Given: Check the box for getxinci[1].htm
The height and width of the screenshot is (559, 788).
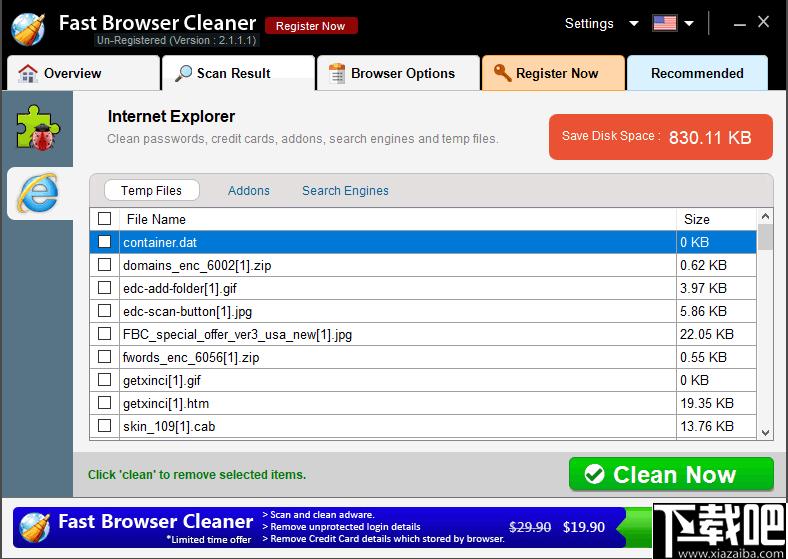Looking at the screenshot, I should click(x=105, y=403).
